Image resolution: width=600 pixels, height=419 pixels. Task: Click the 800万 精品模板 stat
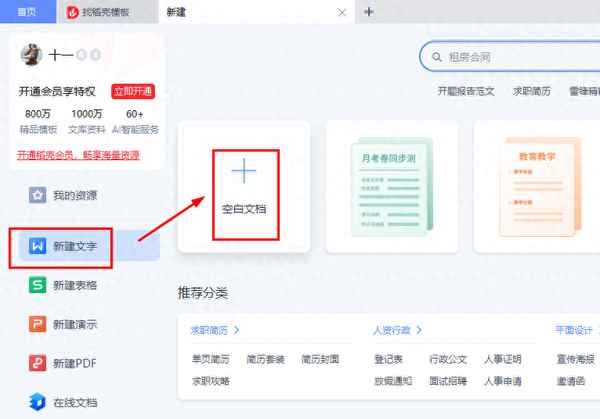click(38, 121)
